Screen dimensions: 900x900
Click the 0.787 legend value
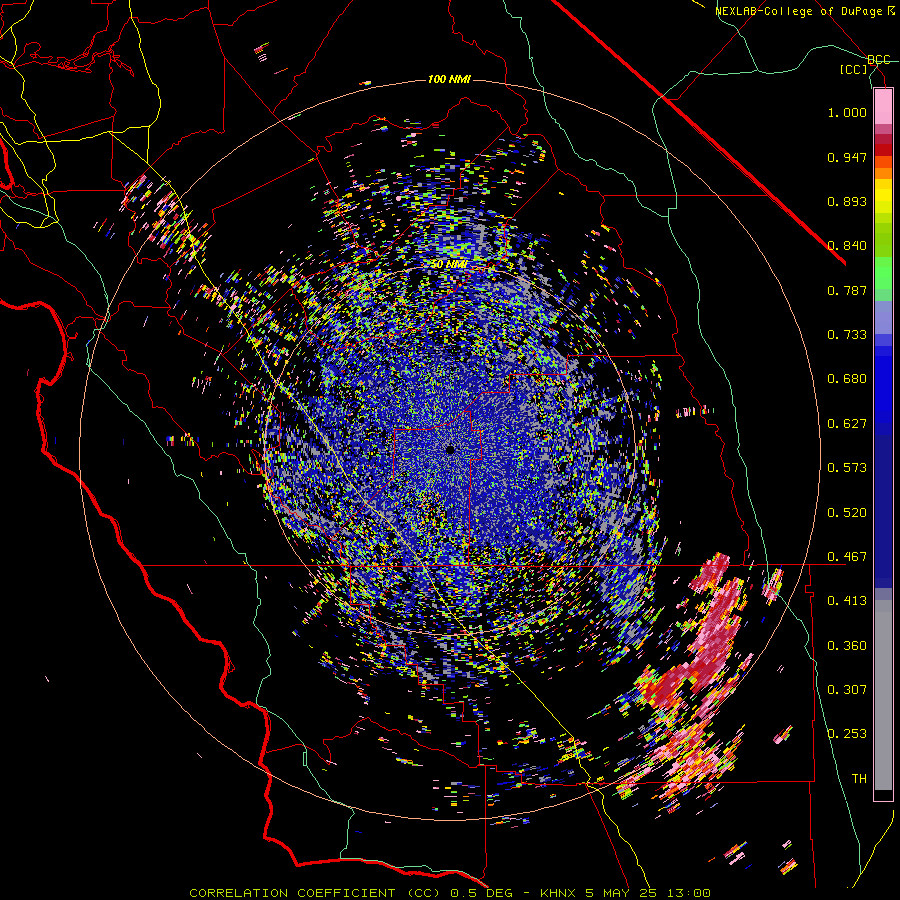coord(847,290)
